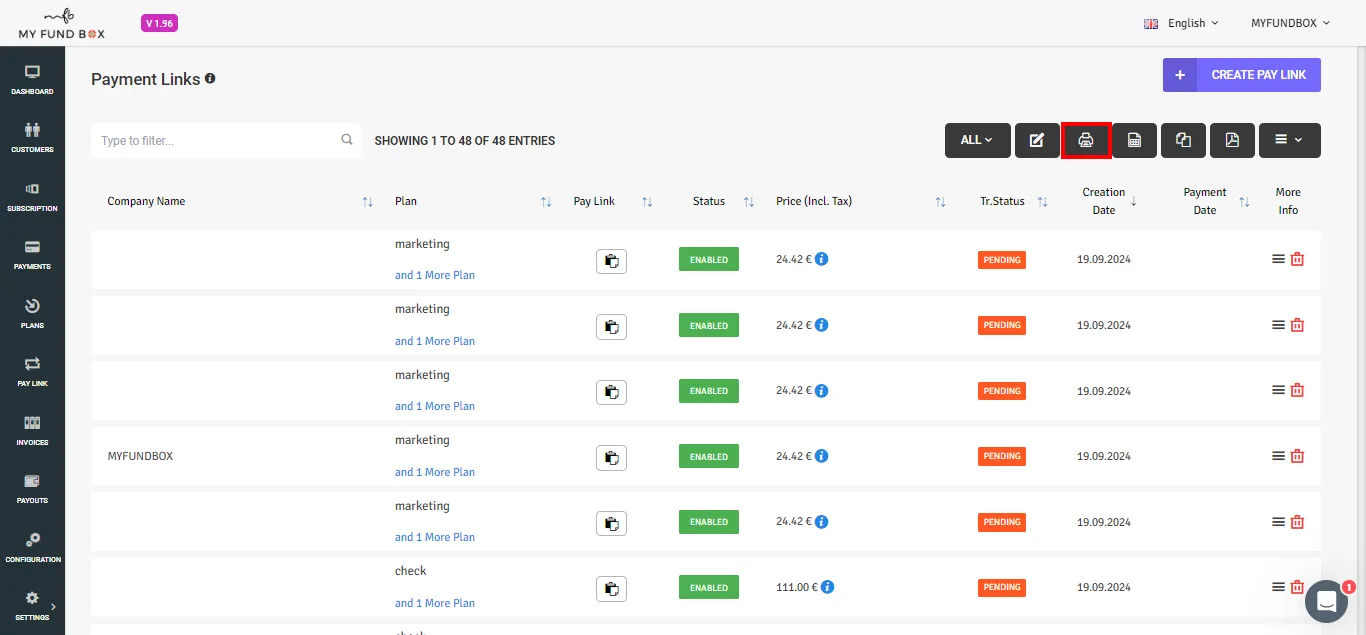Click the Create Pay Link button
Screen dimensions: 1366x635
1241,75
